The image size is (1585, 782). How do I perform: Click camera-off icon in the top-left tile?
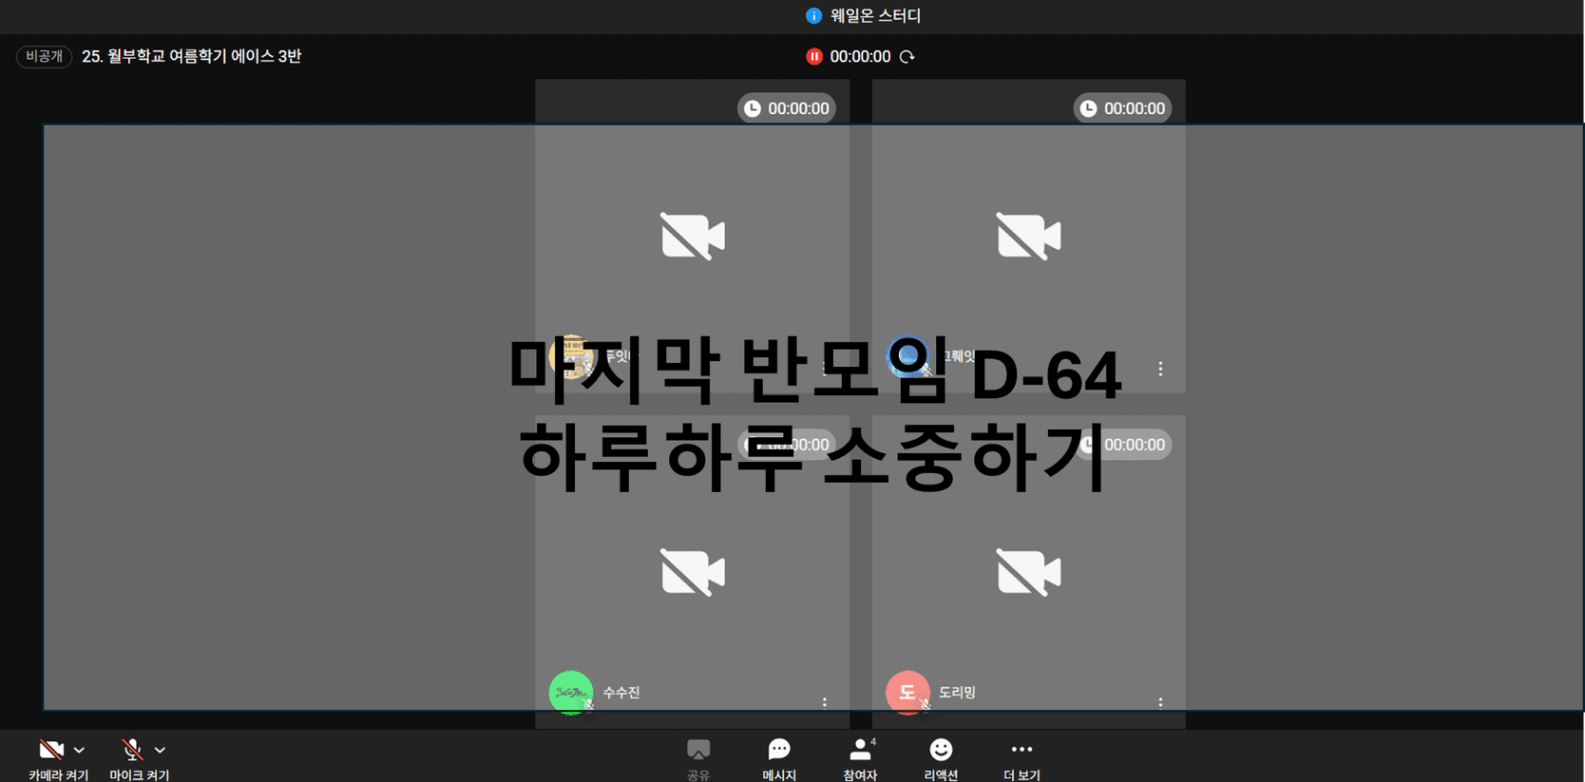click(x=692, y=236)
